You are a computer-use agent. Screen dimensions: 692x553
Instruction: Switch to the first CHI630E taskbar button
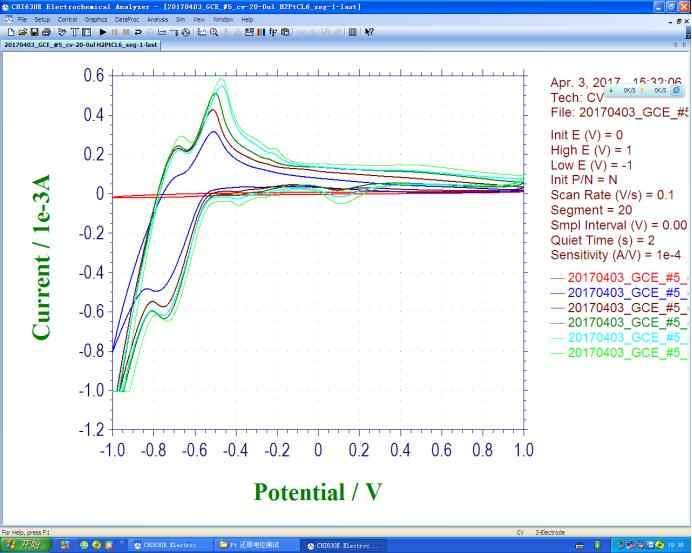[x=170, y=545]
